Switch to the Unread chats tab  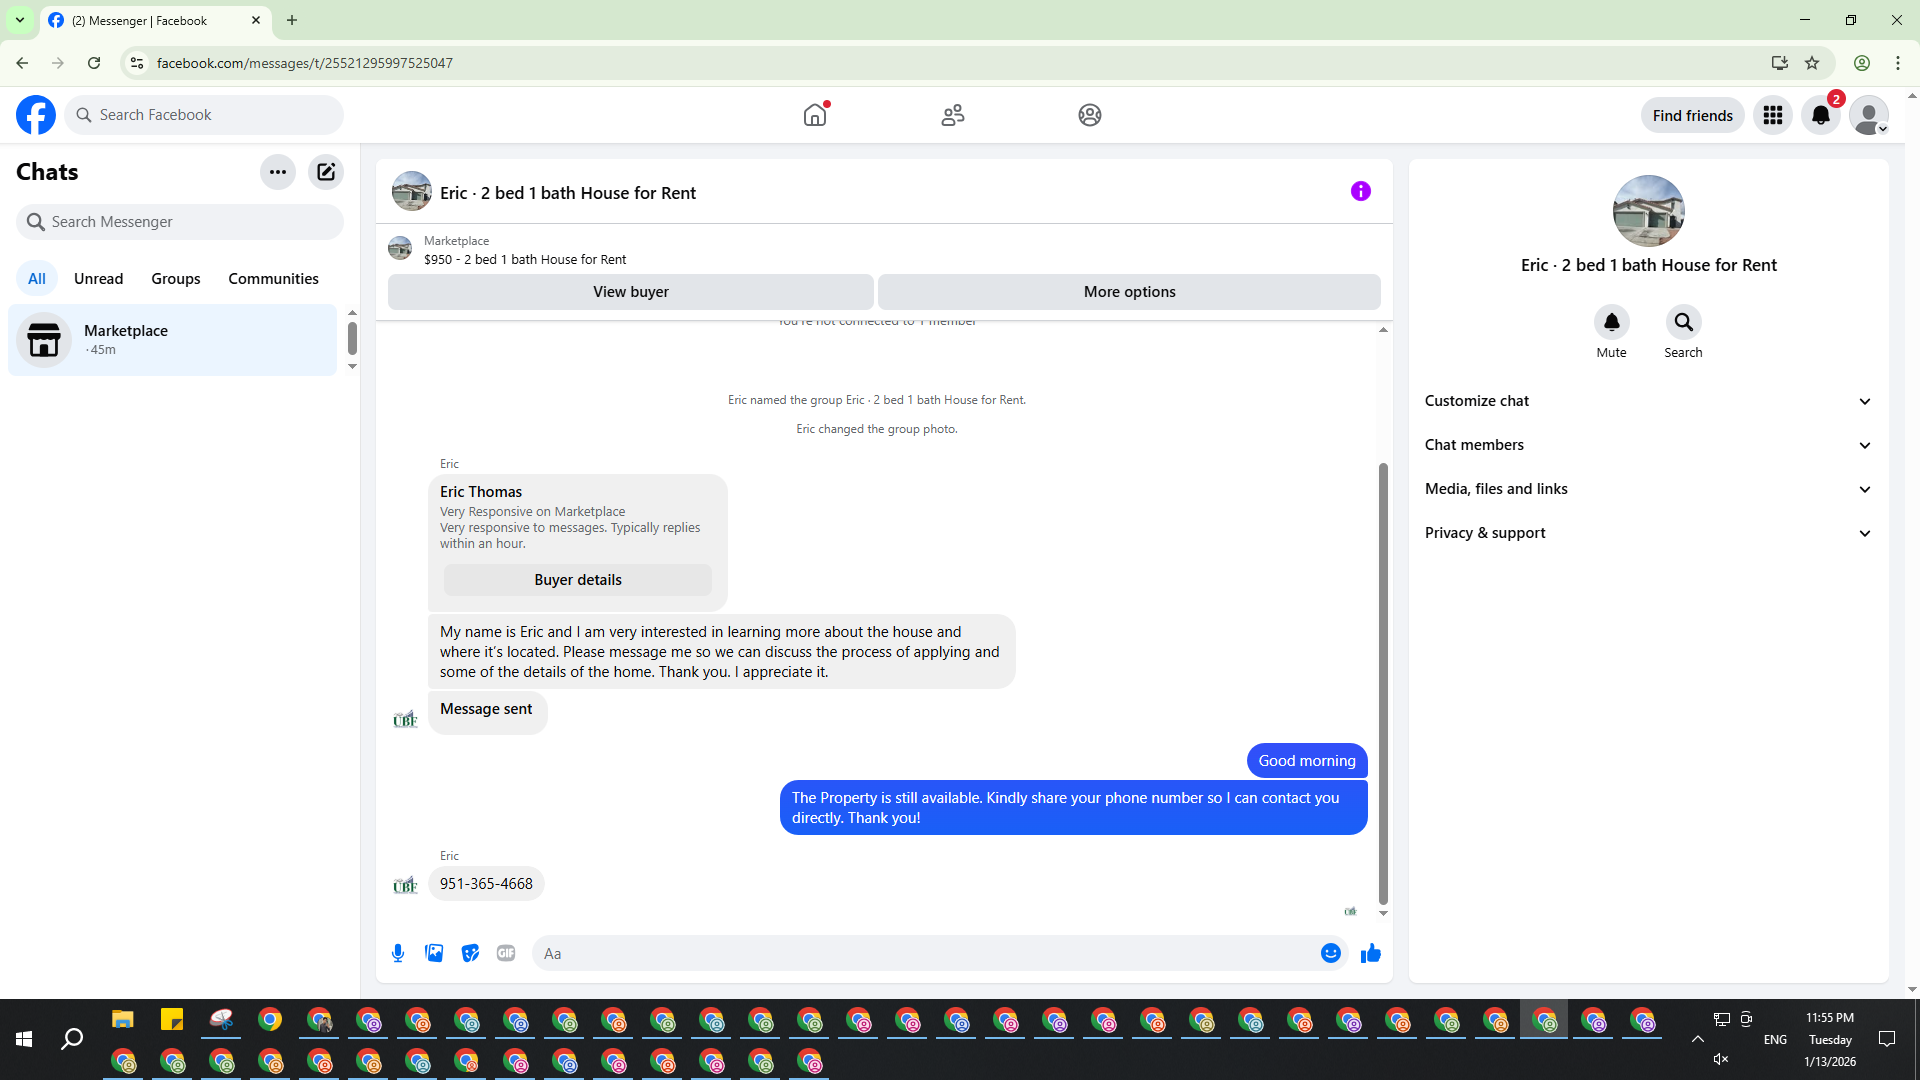98,279
